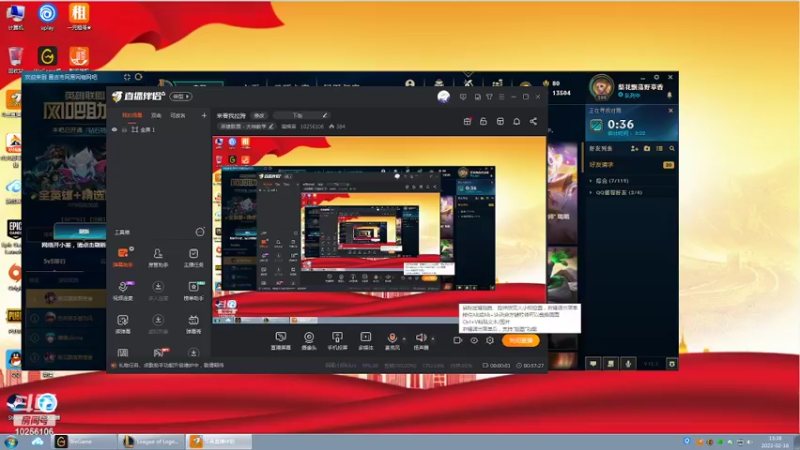The image size is (800, 450).
Task: Select the second scene tab
Action: pyautogui.click(x=156, y=116)
